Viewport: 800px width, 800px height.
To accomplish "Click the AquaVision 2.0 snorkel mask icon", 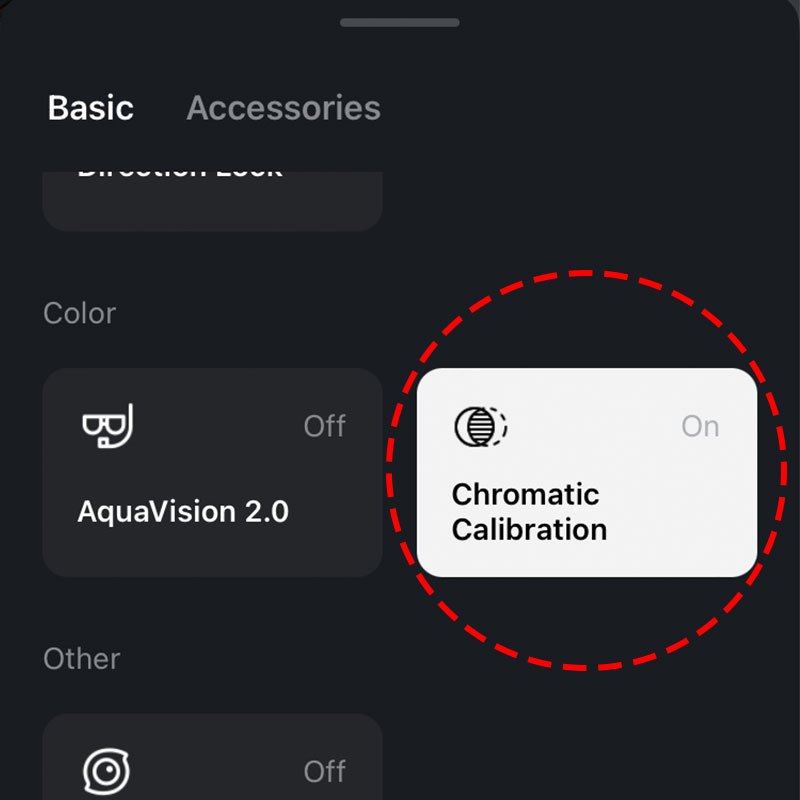I will 106,427.
